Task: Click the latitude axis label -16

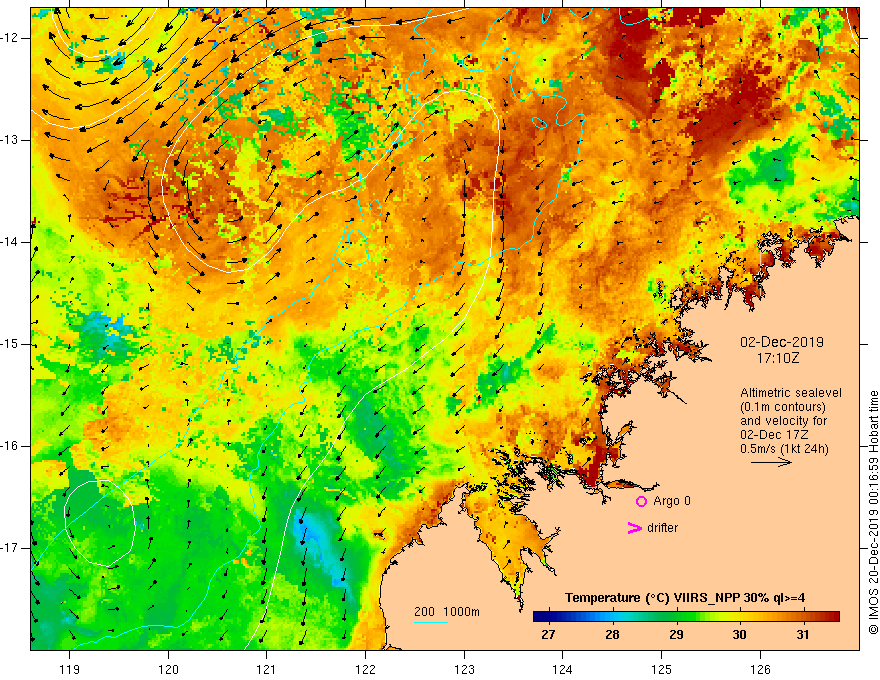Action: 10,446
